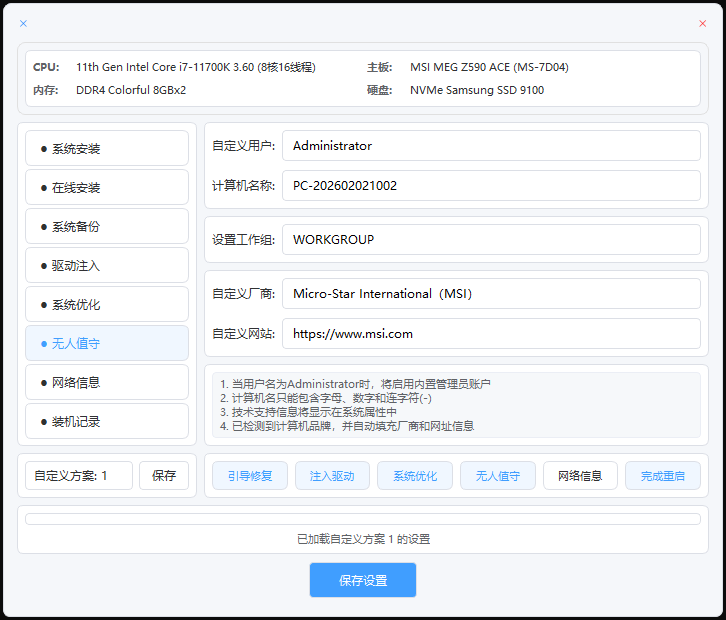Viewport: 726px width, 620px height.
Task: Click the empty progress bar above status text
Action: click(x=363, y=519)
